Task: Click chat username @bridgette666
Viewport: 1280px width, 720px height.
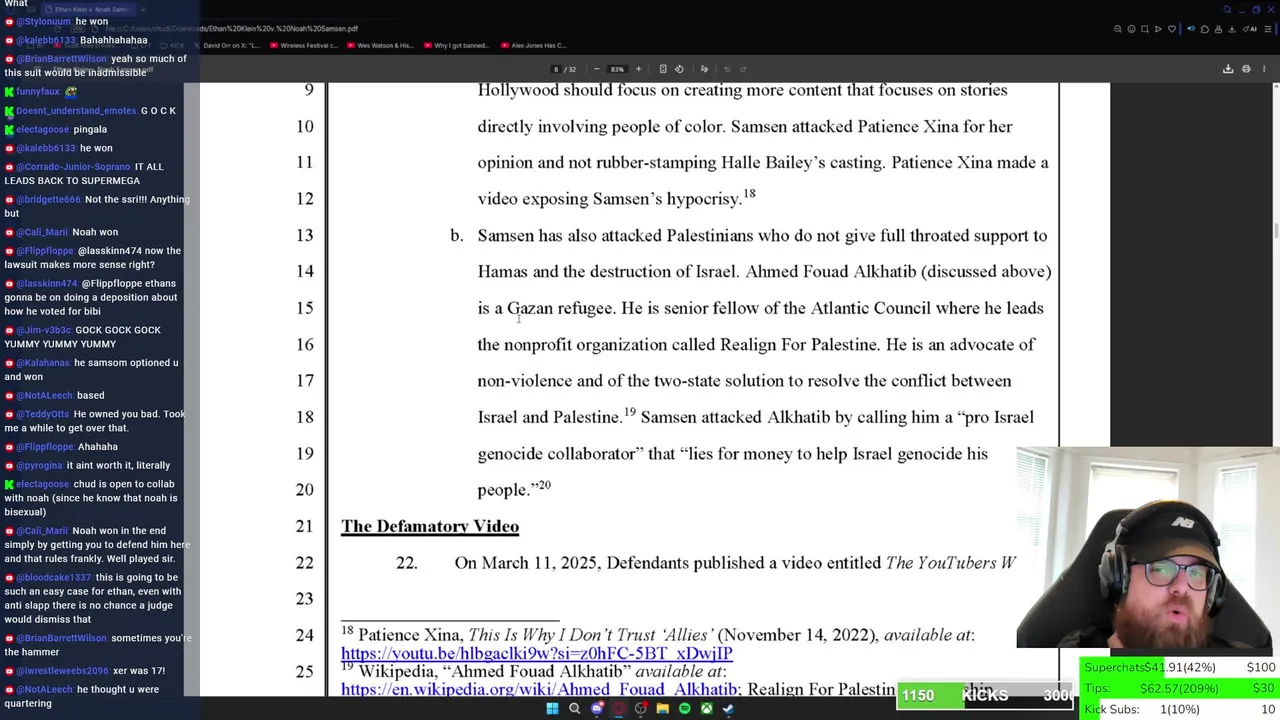Action: 48,200
